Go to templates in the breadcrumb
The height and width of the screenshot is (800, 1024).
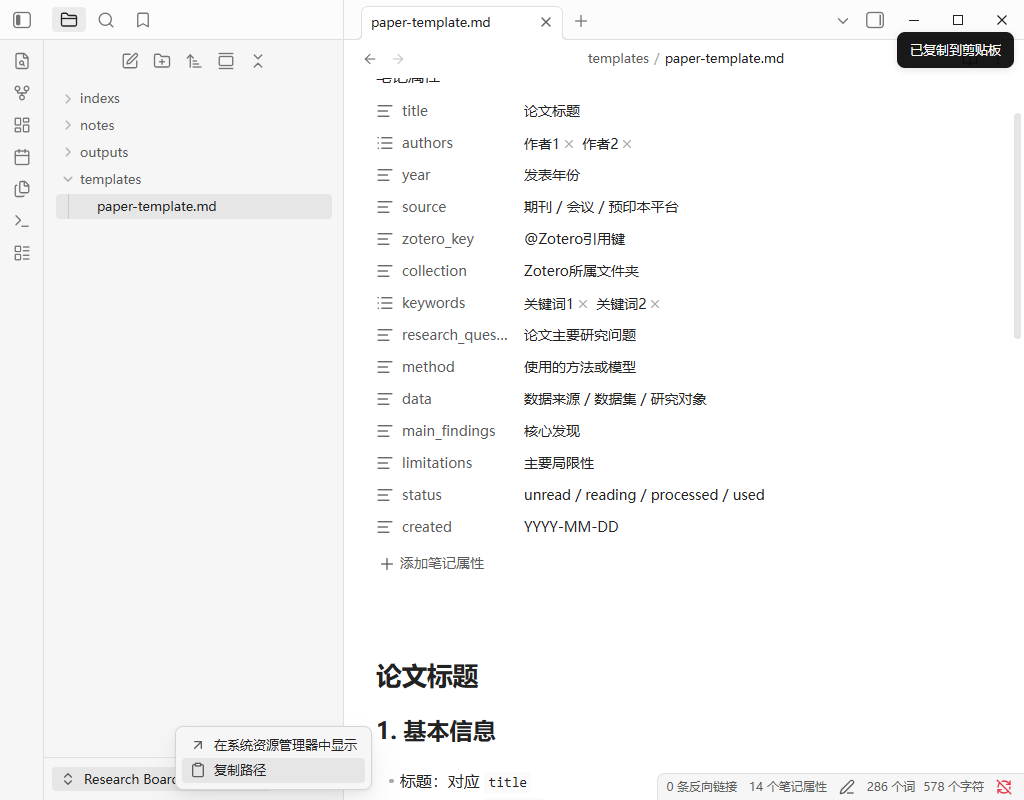(618, 59)
